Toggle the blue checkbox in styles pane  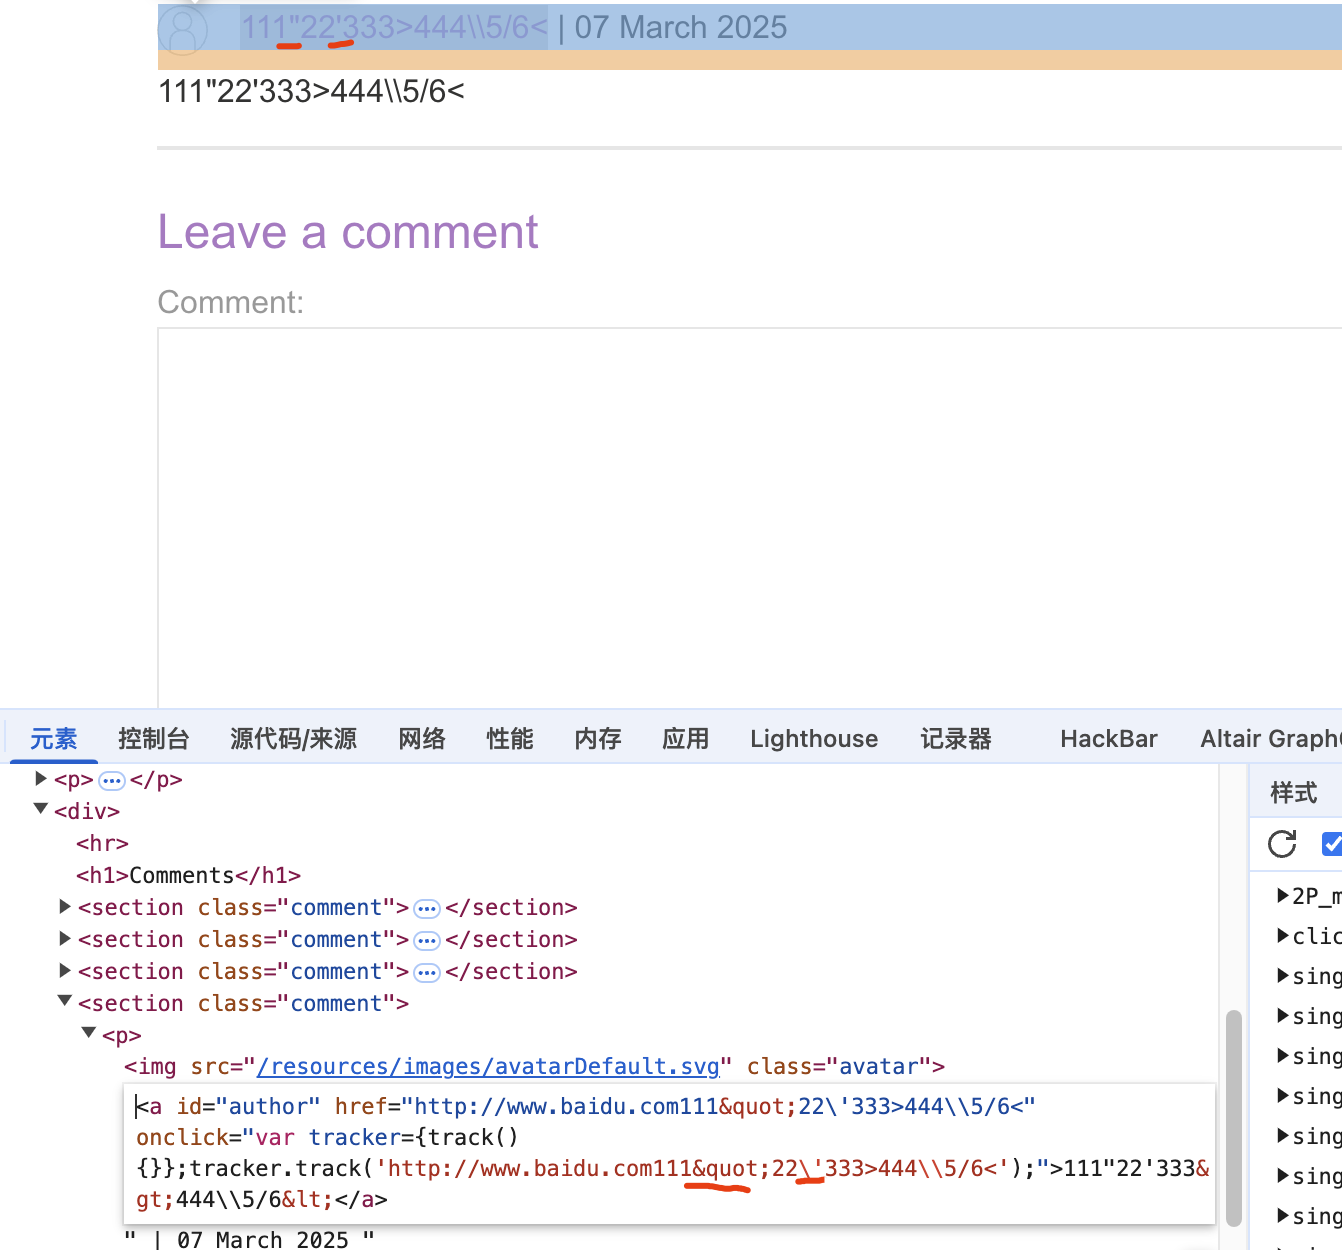click(x=1331, y=844)
